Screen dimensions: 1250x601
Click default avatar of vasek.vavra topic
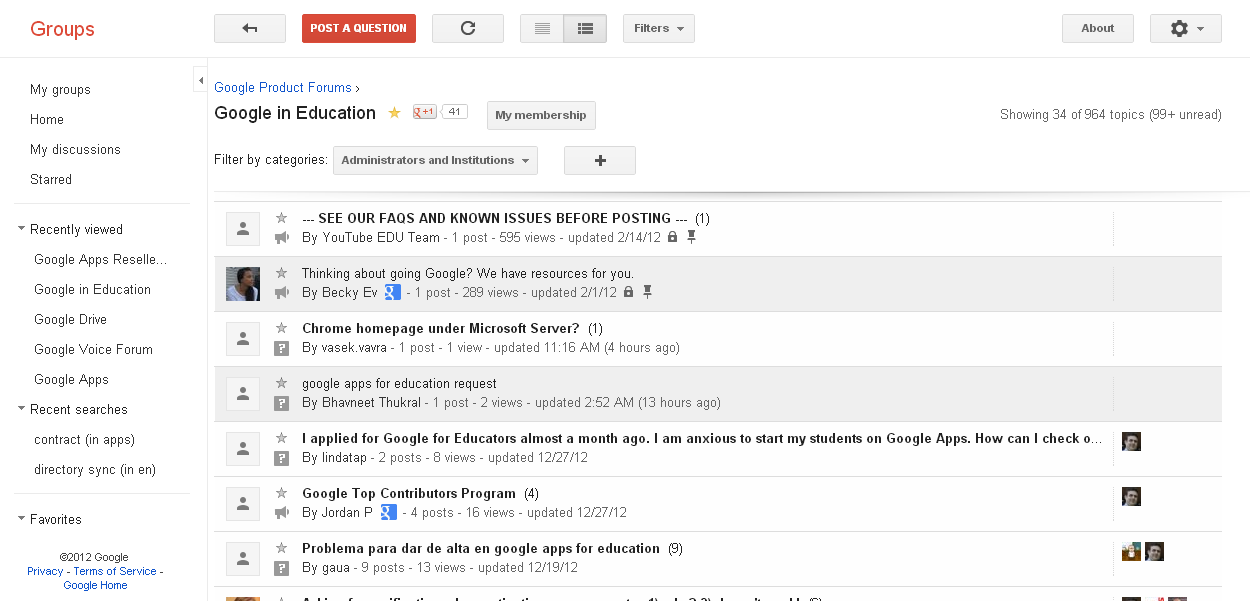(243, 339)
